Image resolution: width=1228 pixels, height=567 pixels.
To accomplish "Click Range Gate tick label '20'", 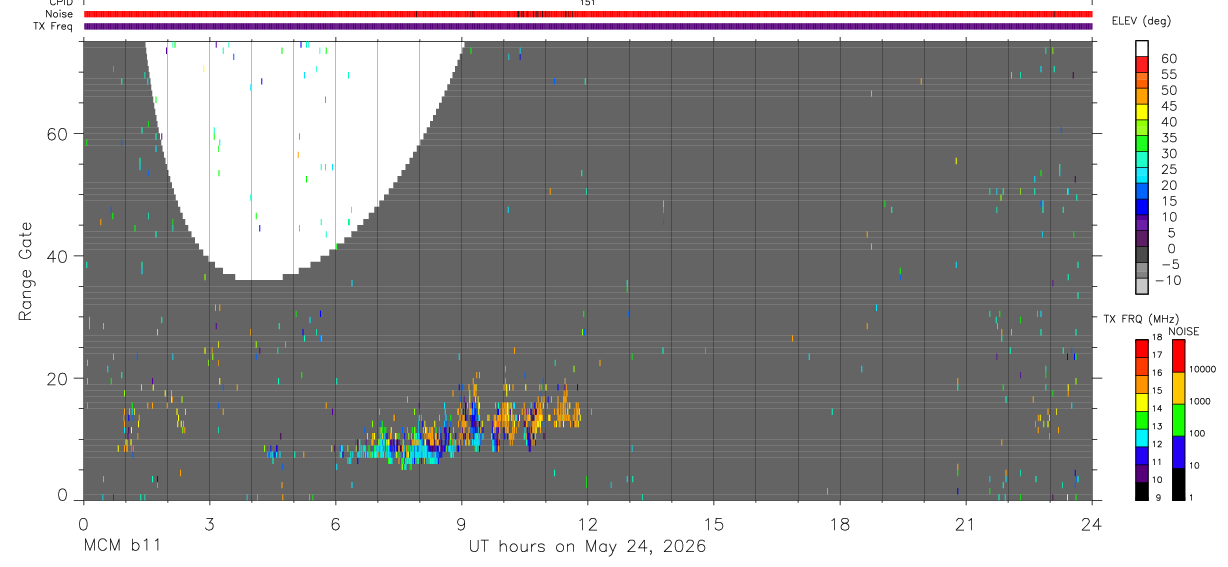I will pyautogui.click(x=58, y=378).
